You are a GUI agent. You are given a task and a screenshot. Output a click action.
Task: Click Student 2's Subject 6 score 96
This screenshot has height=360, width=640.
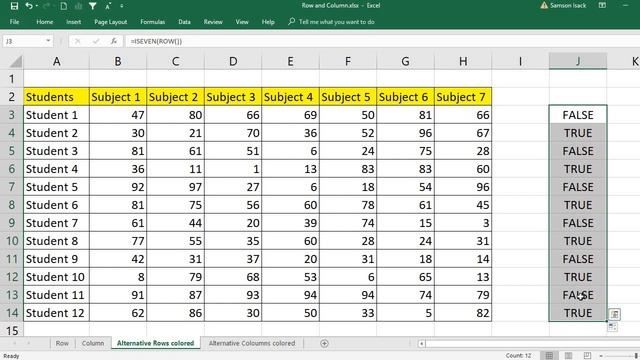[405, 133]
